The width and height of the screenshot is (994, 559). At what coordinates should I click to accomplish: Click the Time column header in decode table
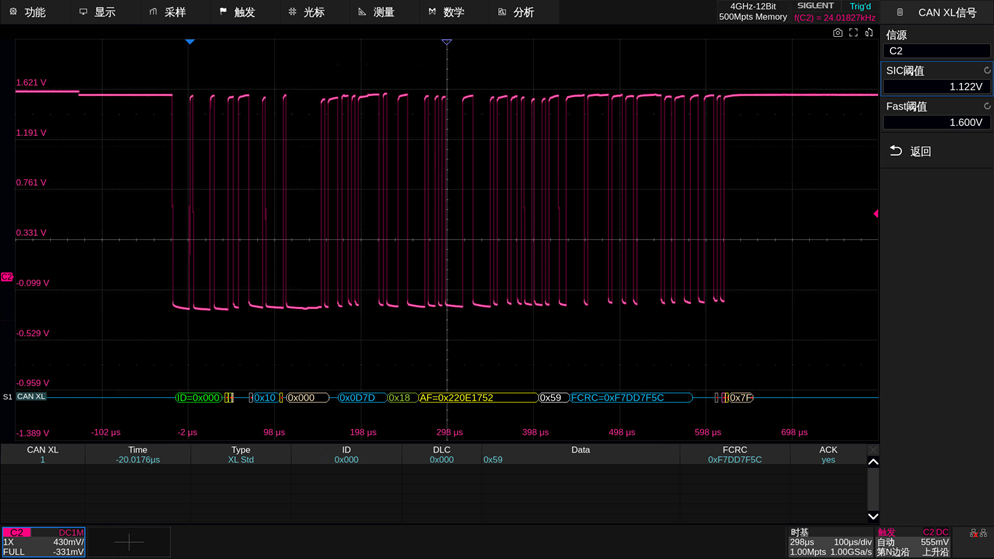tap(138, 449)
